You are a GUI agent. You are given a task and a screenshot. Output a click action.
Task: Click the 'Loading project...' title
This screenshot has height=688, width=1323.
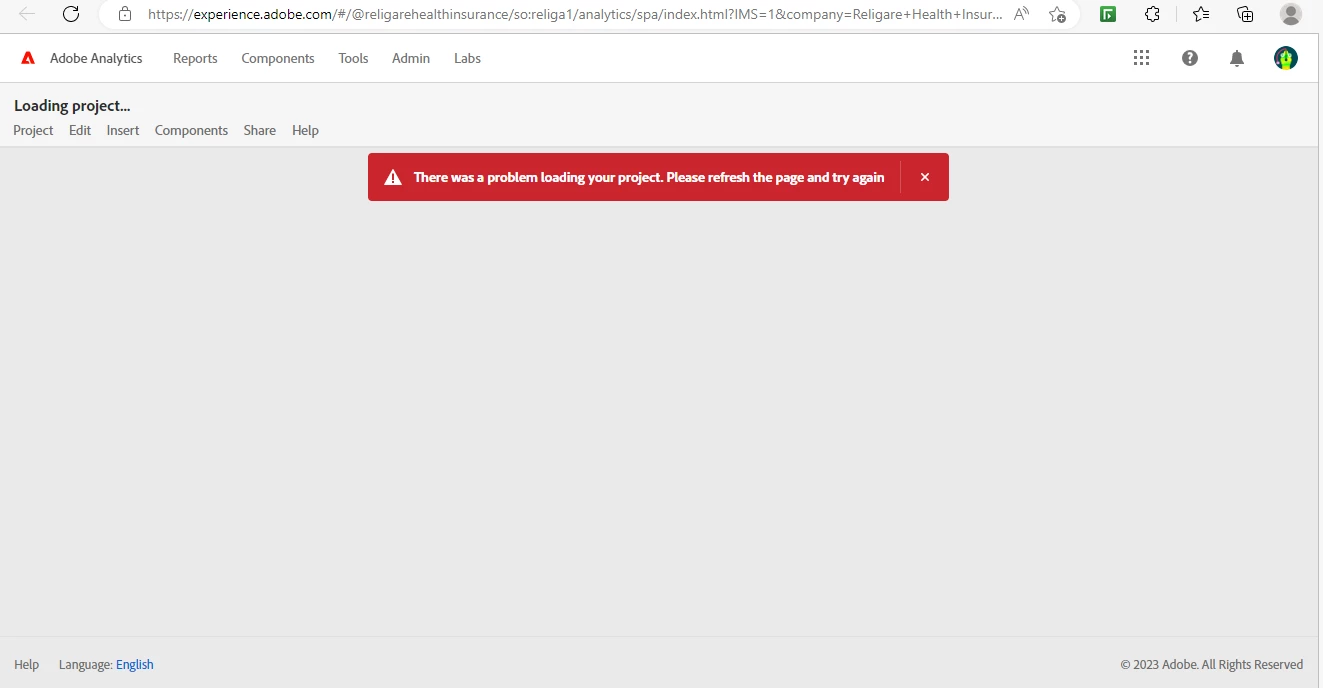pyautogui.click(x=72, y=106)
